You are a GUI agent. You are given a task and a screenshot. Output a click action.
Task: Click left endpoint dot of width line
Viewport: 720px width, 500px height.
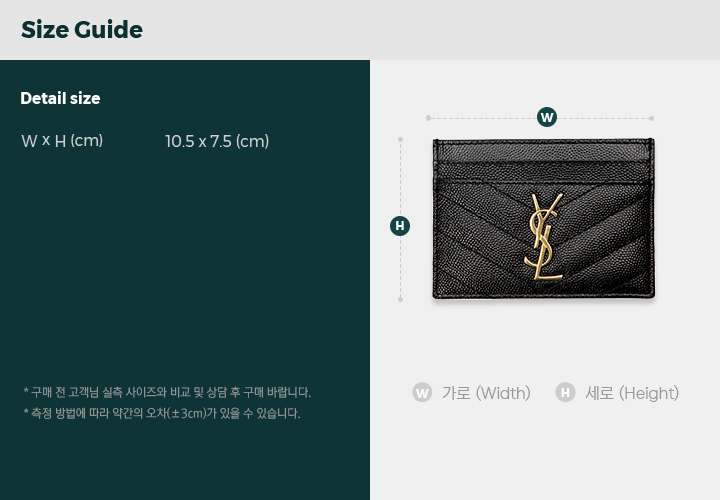tap(428, 118)
